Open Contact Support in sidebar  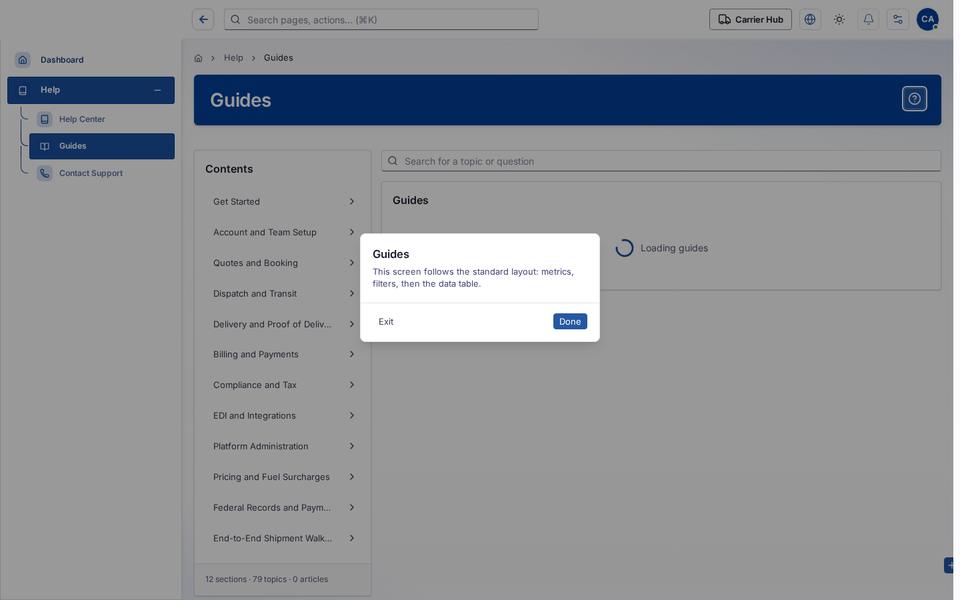pyautogui.click(x=102, y=173)
